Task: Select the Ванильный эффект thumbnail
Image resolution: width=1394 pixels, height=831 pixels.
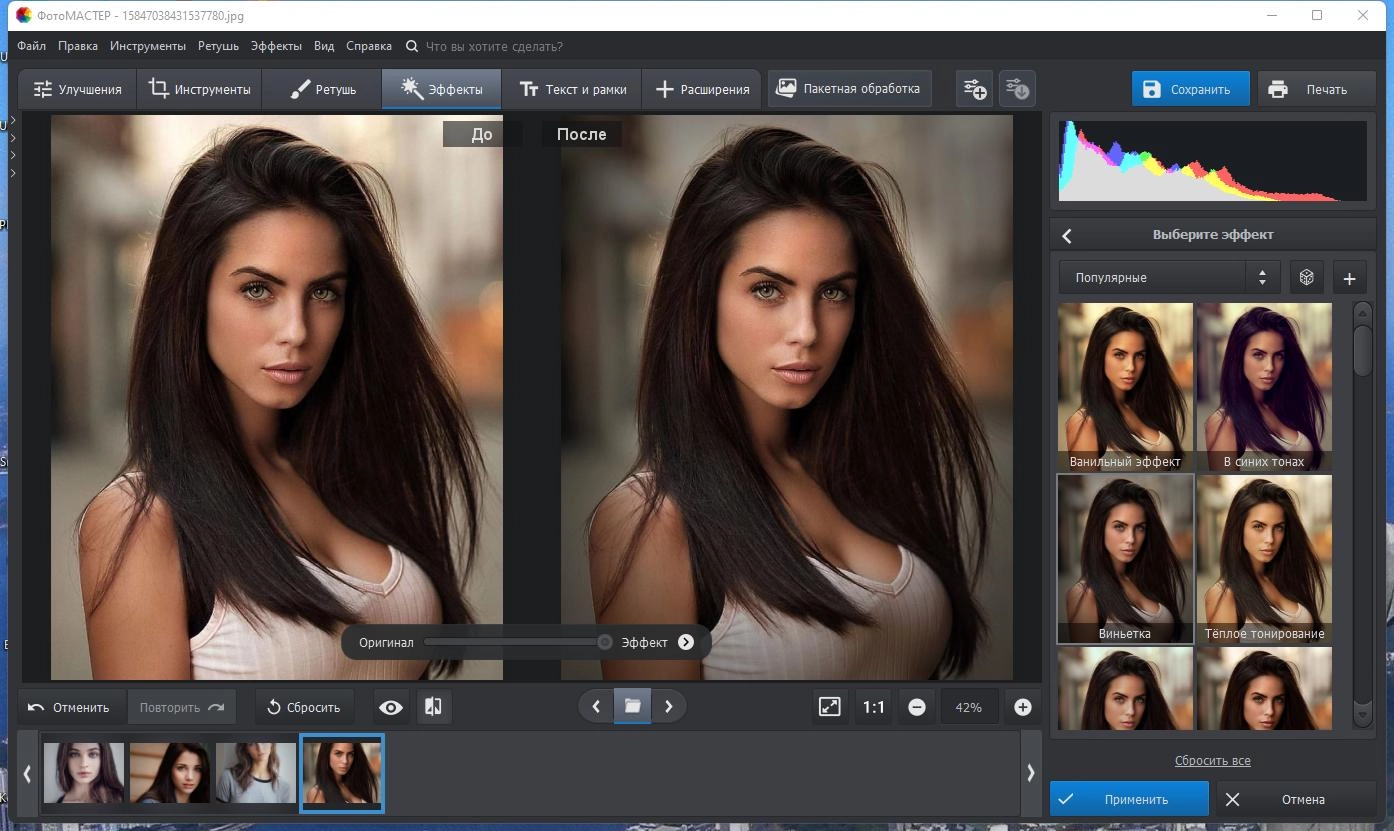Action: coord(1125,386)
